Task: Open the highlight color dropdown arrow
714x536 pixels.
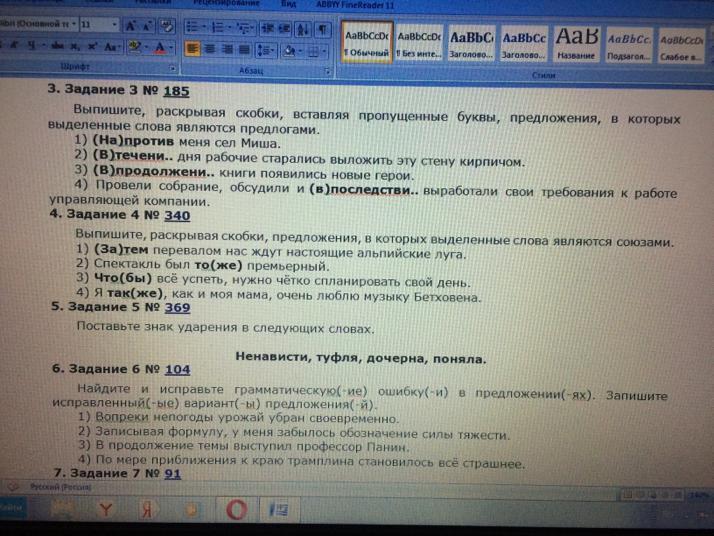Action: [145, 47]
